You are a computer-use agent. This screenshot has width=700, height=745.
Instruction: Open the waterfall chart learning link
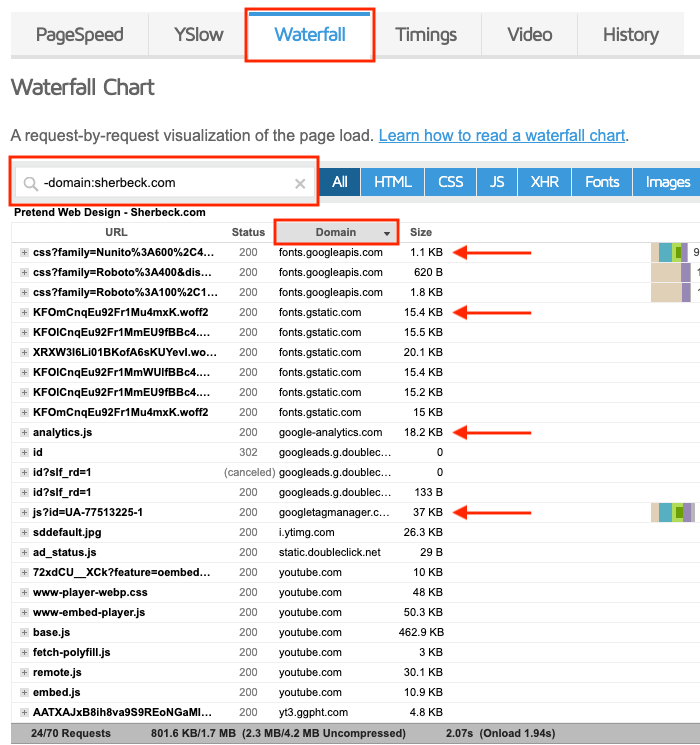coord(501,135)
